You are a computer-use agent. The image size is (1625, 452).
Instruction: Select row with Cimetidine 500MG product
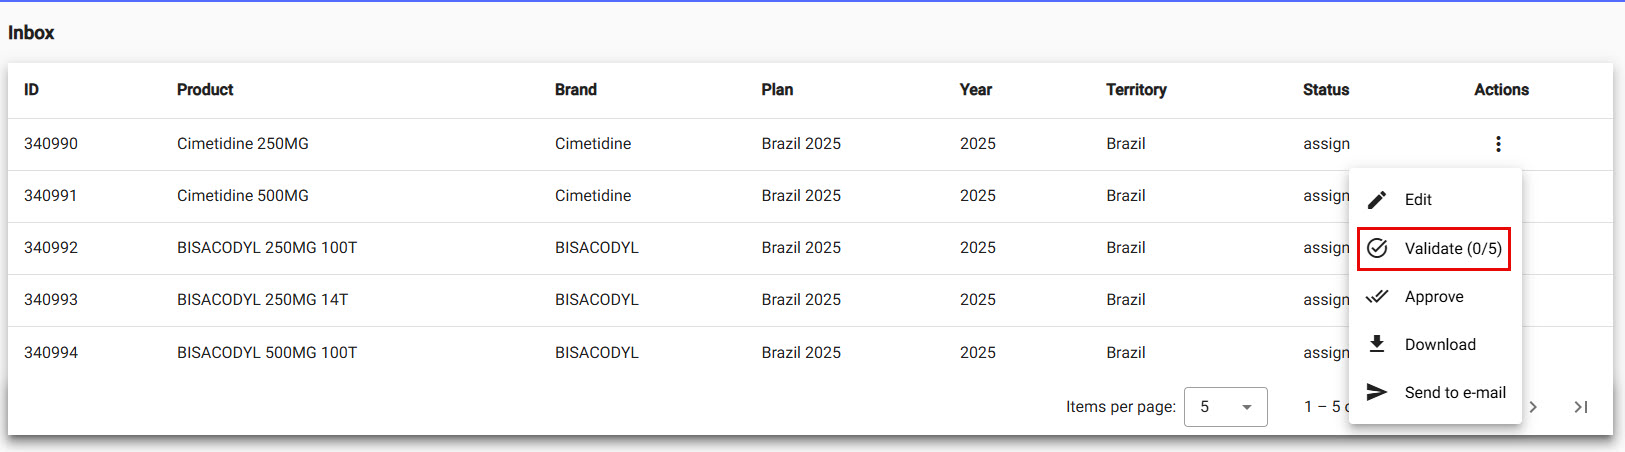(x=243, y=196)
